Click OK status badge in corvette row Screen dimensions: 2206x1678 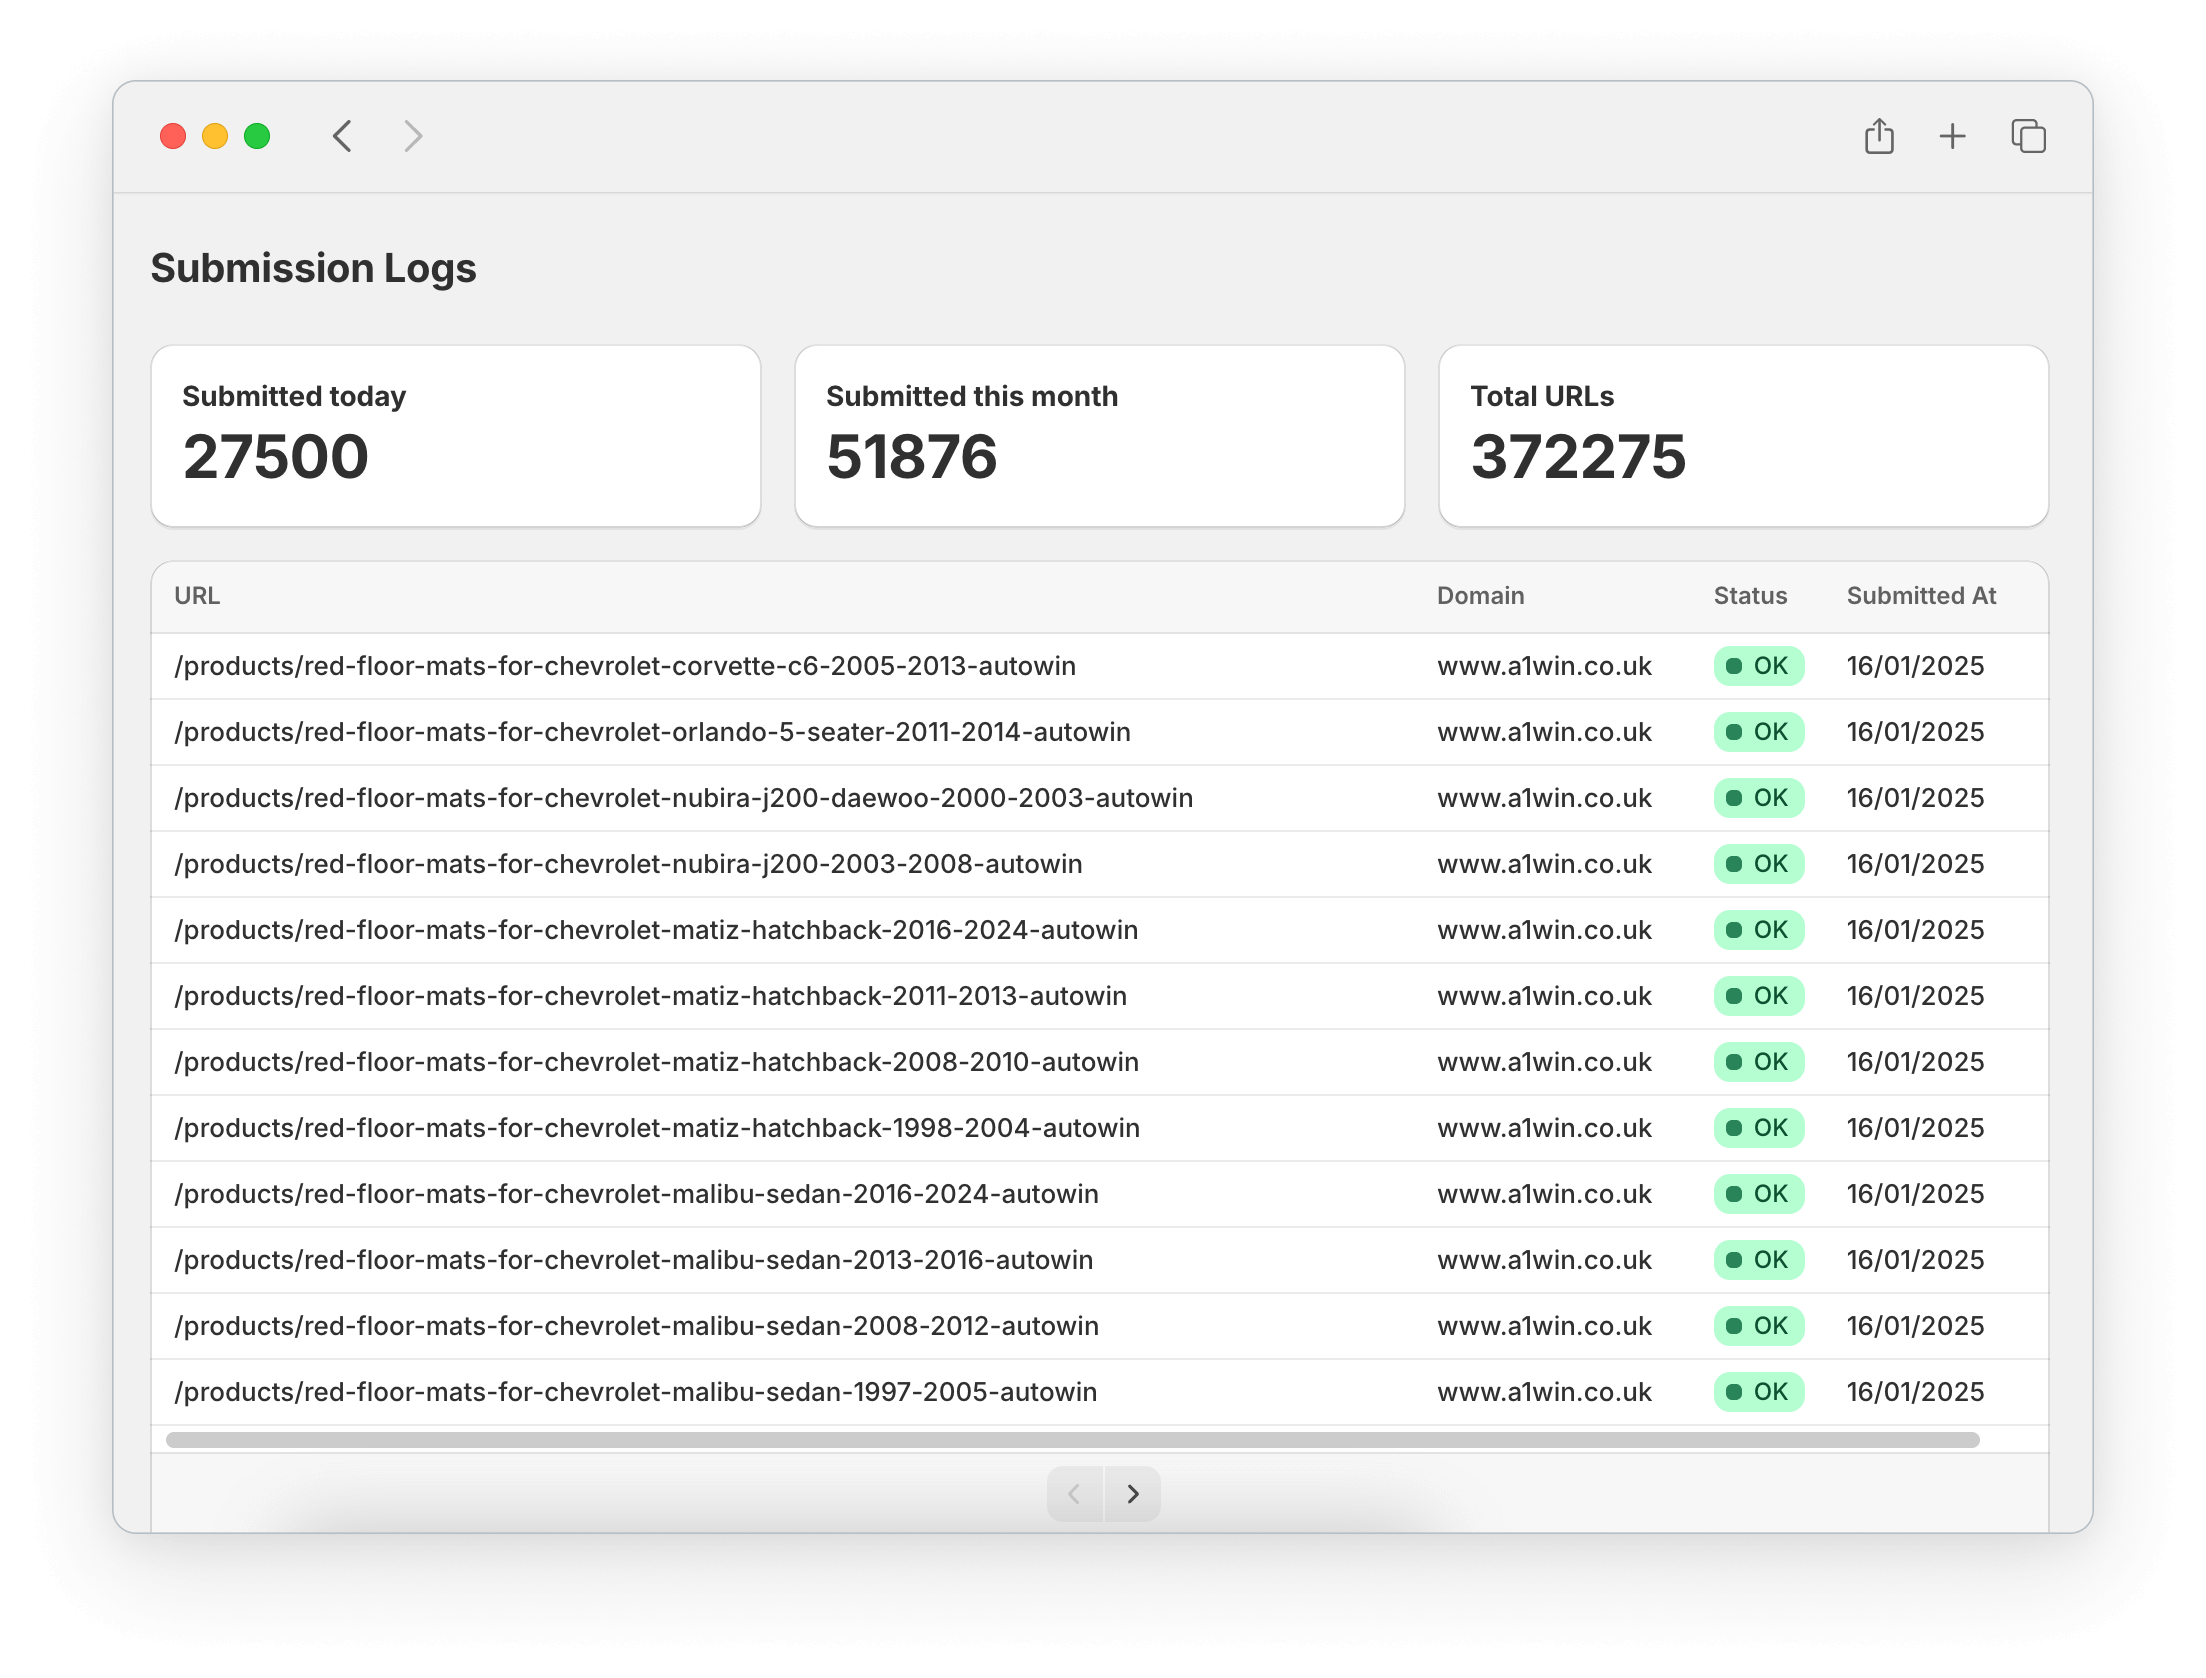(x=1758, y=666)
